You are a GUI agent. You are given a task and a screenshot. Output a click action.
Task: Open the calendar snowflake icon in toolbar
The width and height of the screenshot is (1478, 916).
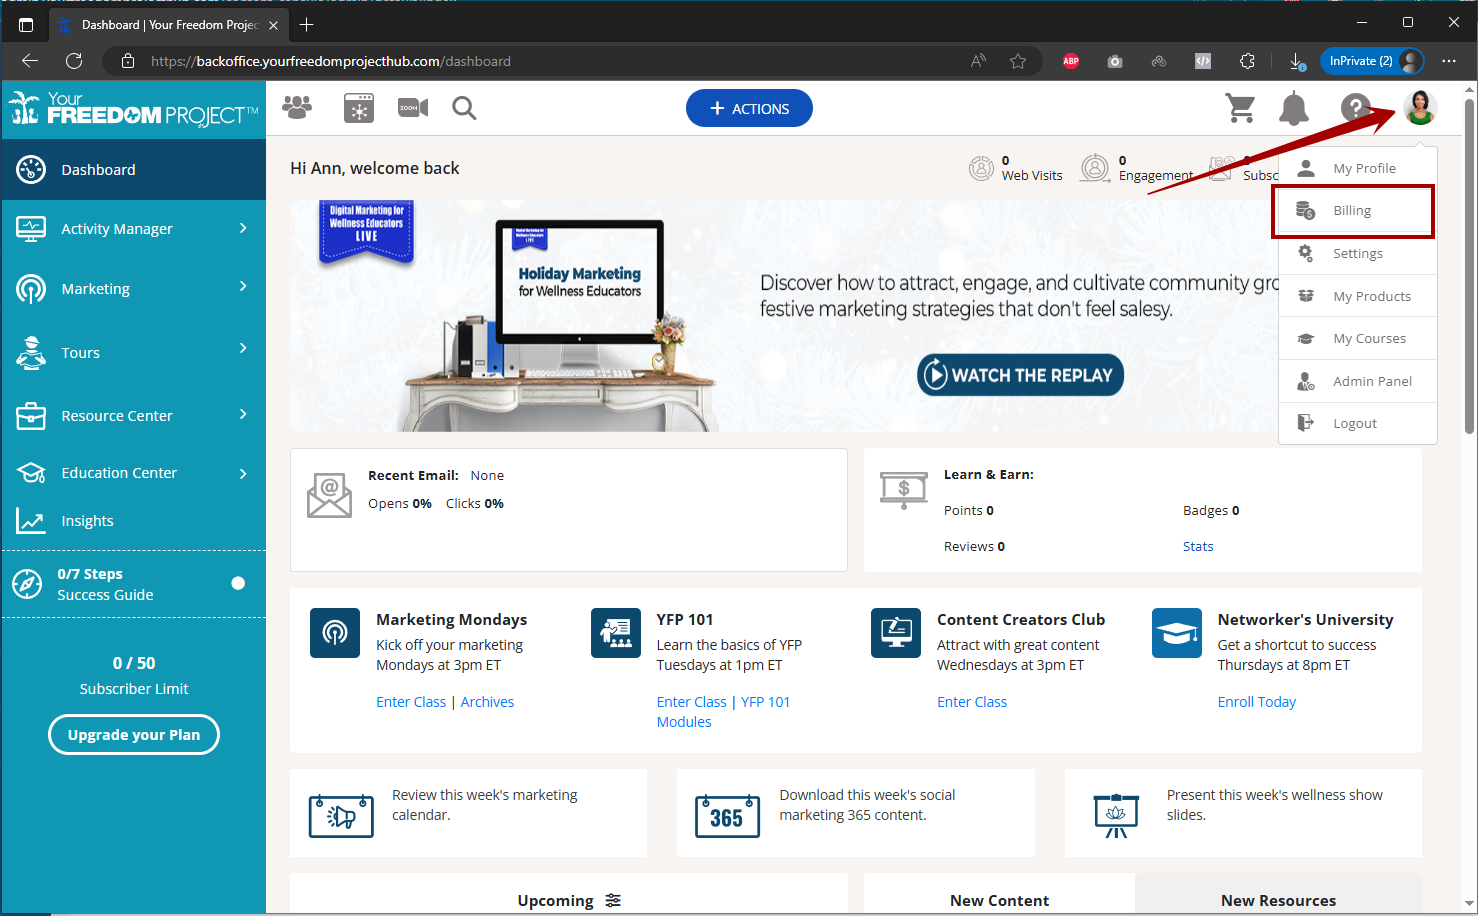coord(358,108)
